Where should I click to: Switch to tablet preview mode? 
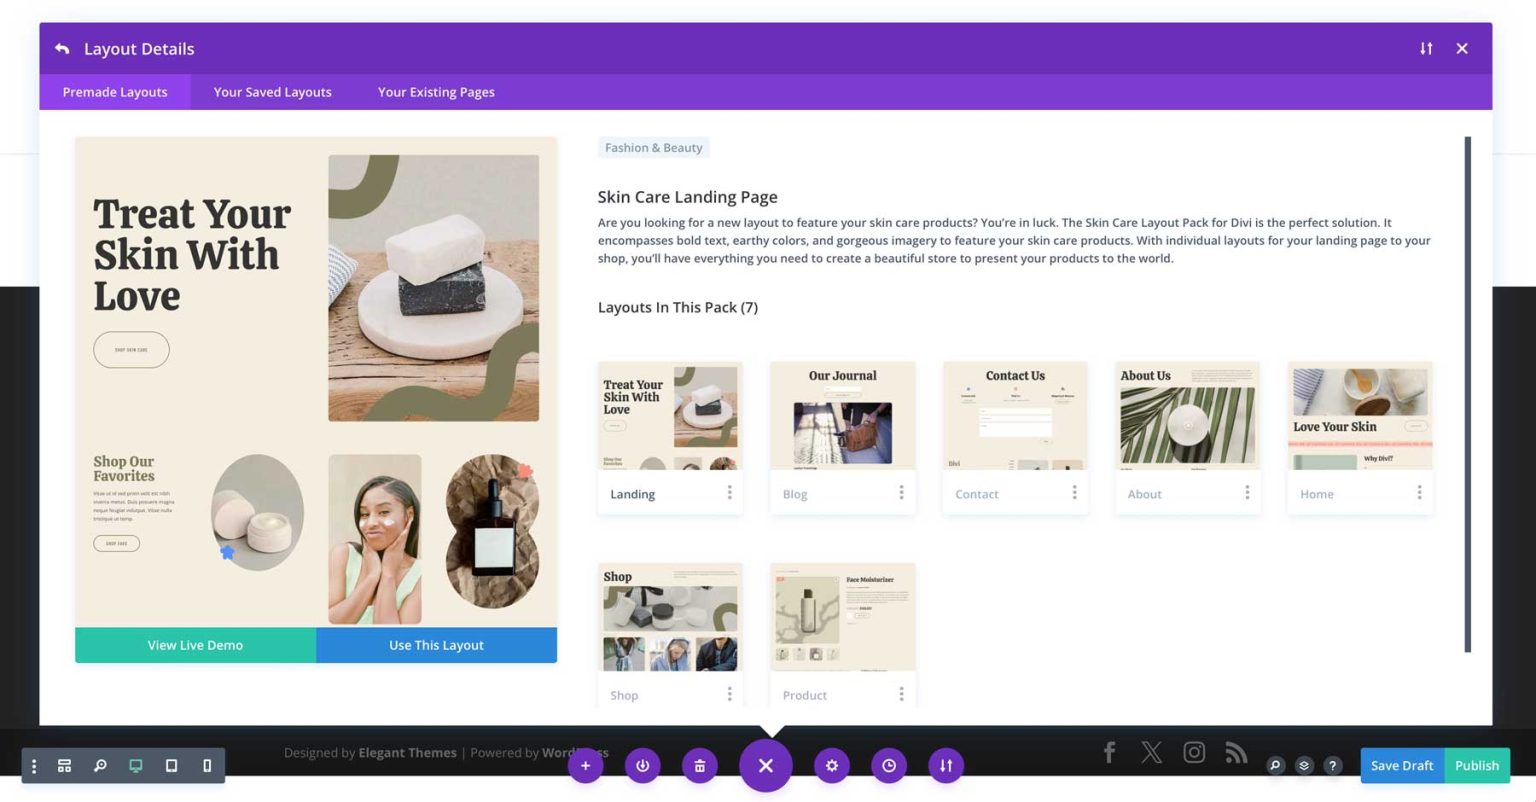tap(171, 765)
